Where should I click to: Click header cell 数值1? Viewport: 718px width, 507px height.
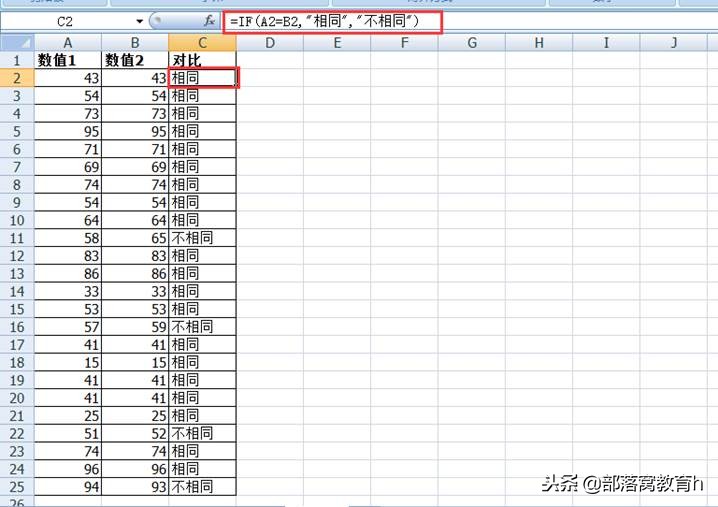(x=68, y=60)
